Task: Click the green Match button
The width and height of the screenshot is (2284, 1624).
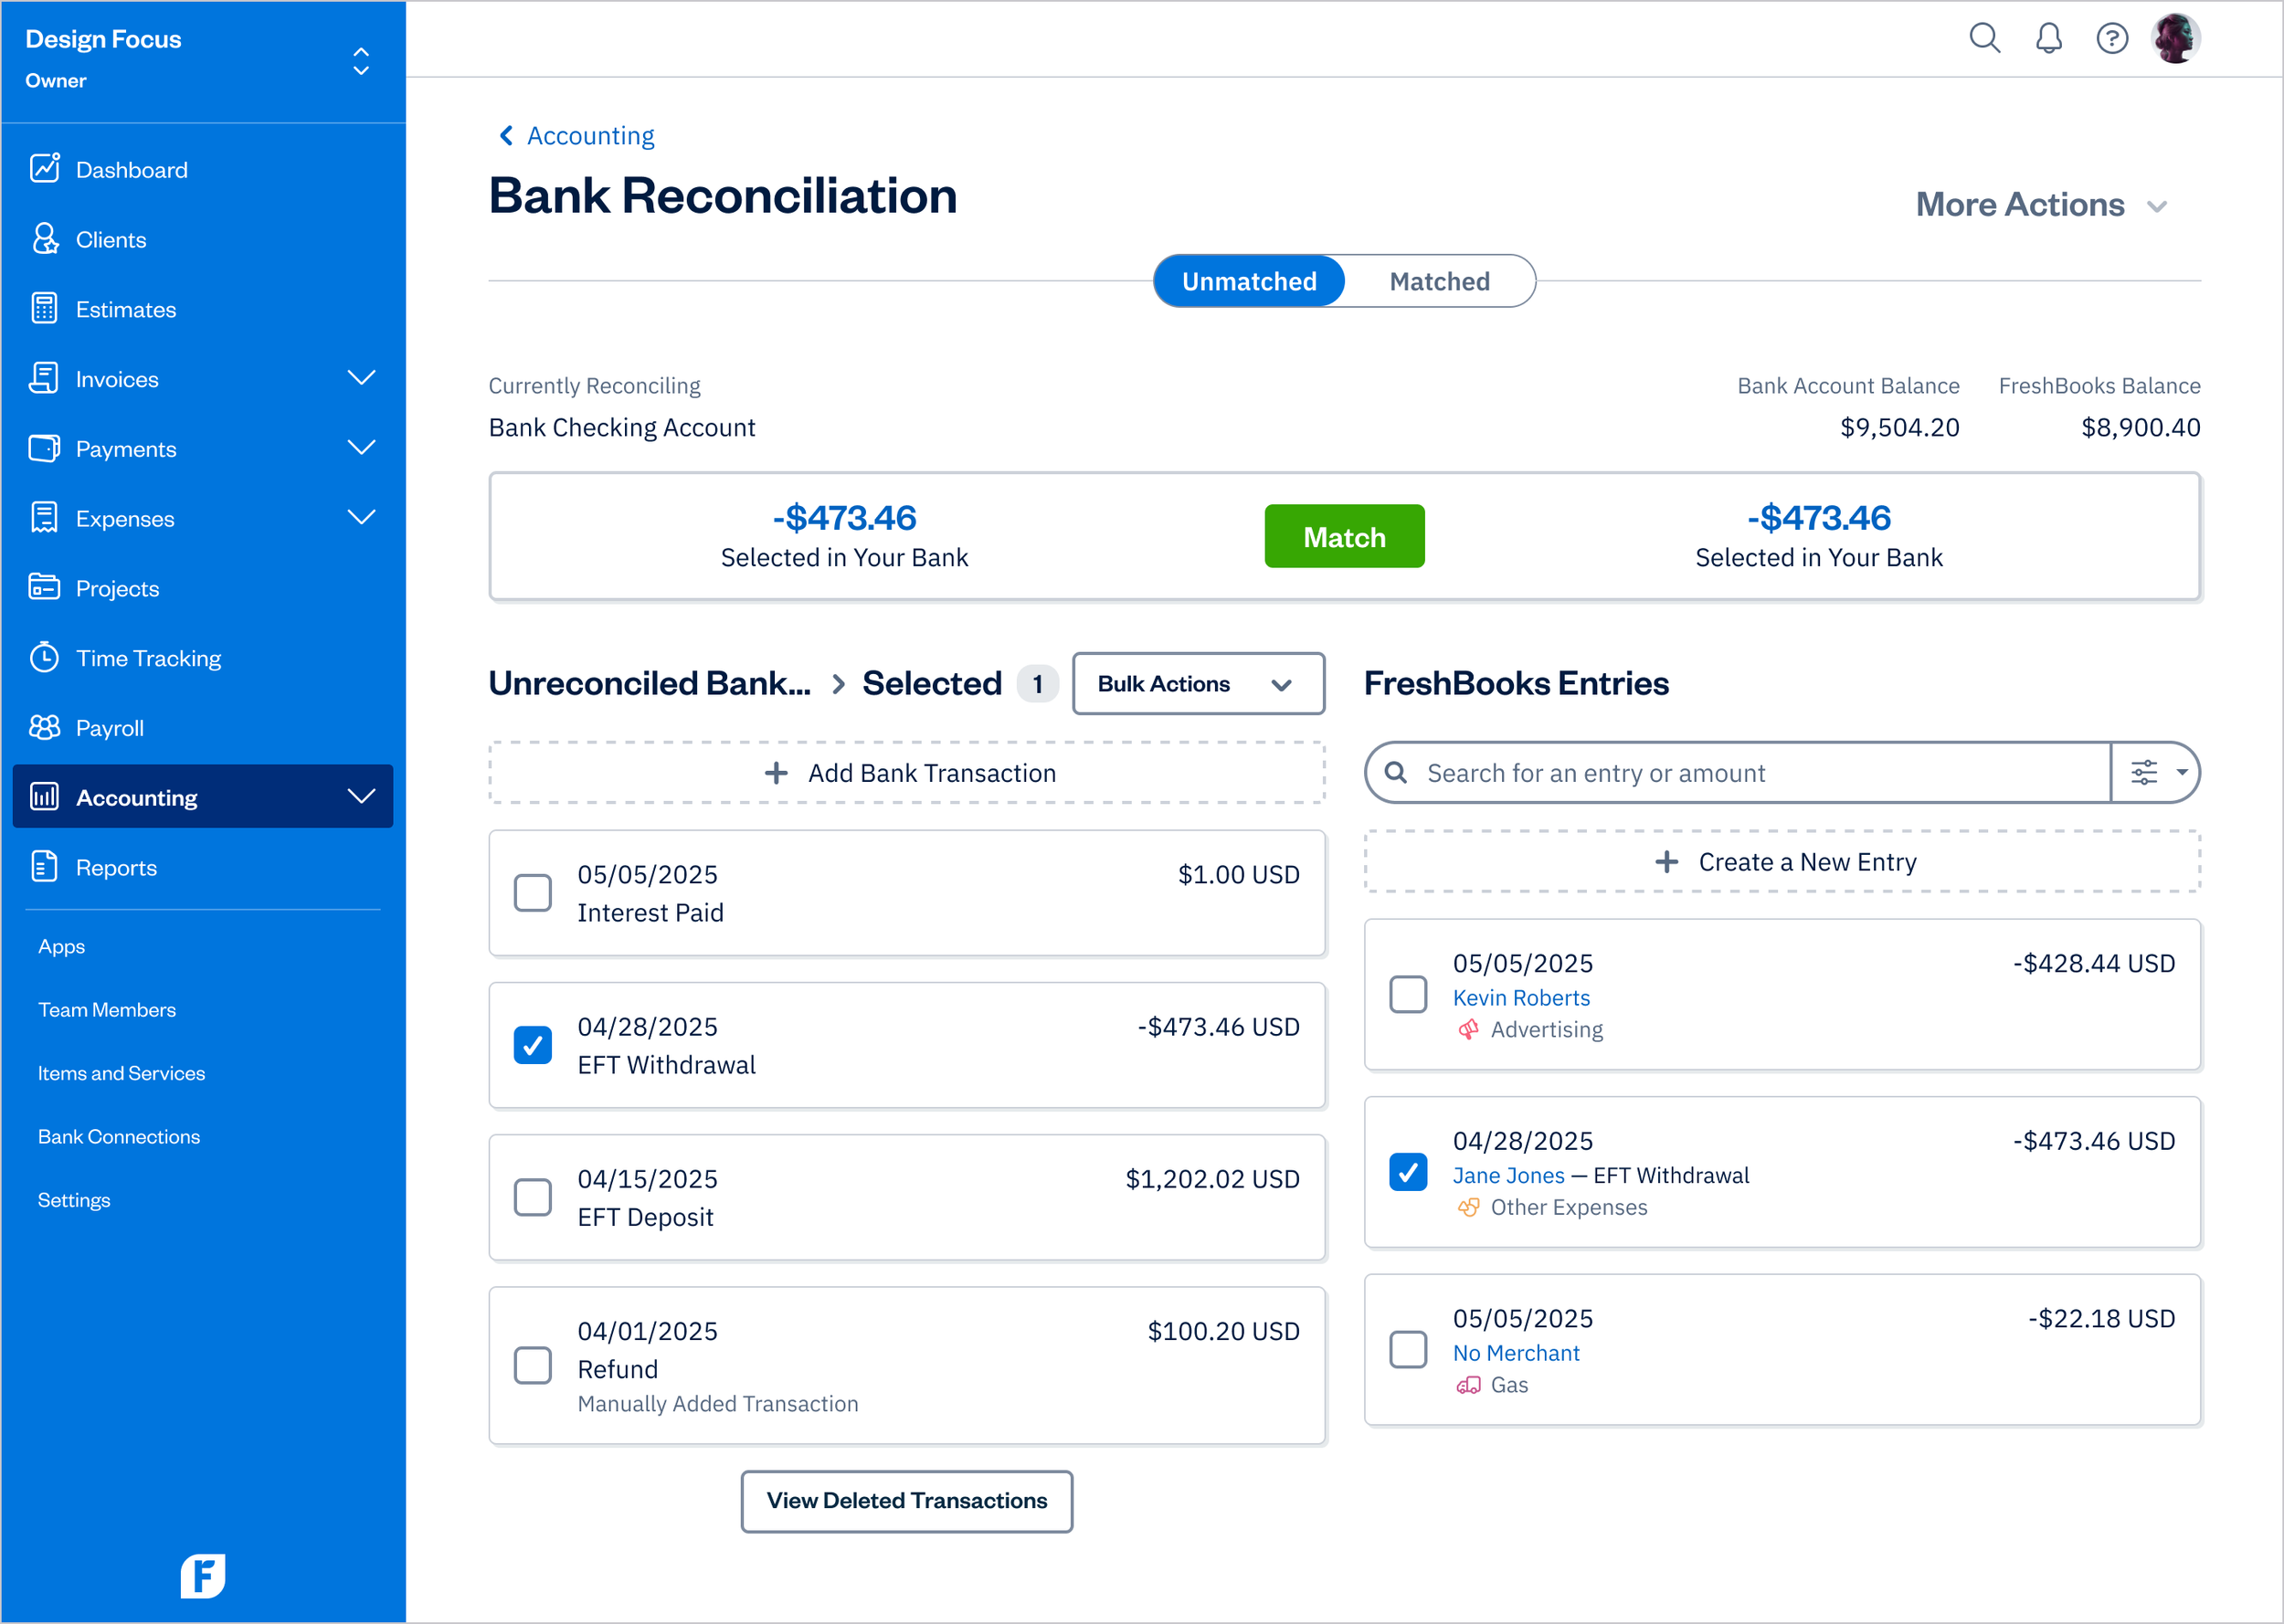Action: tap(1344, 536)
